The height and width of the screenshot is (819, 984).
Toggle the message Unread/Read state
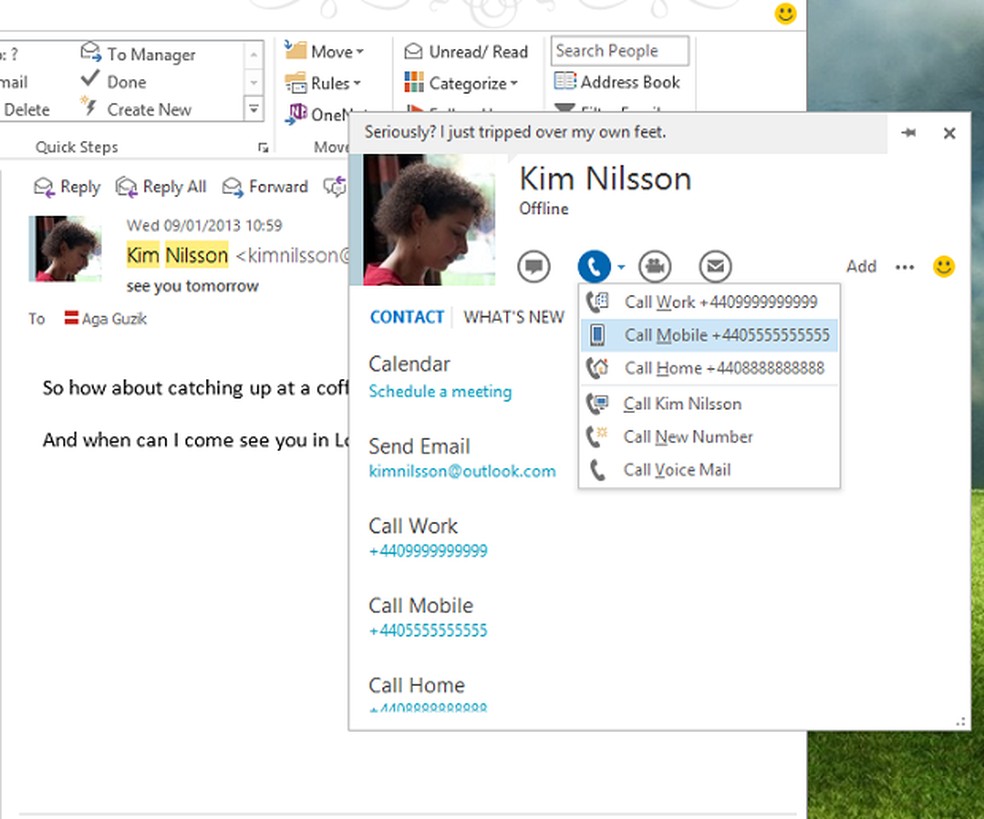(465, 51)
